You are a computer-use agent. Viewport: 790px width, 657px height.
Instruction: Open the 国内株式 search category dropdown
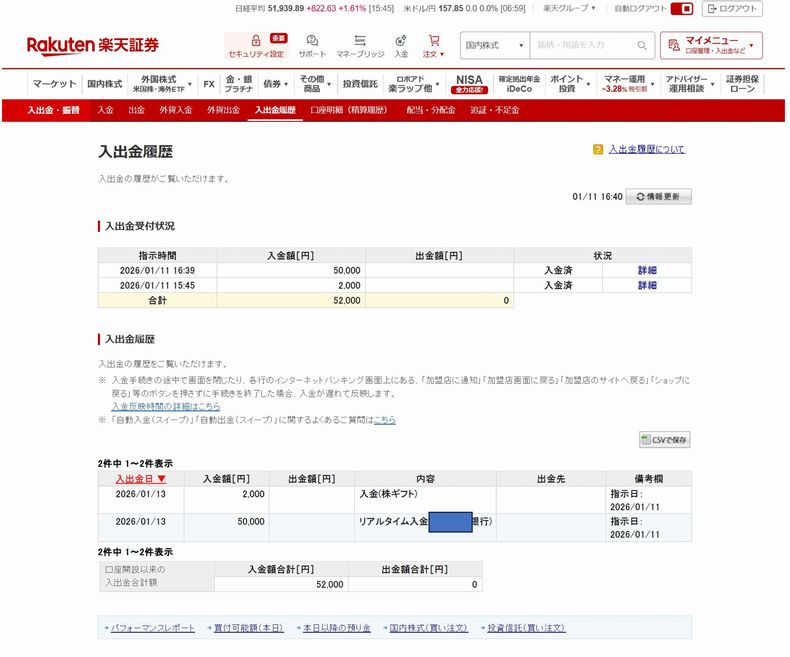tap(494, 45)
